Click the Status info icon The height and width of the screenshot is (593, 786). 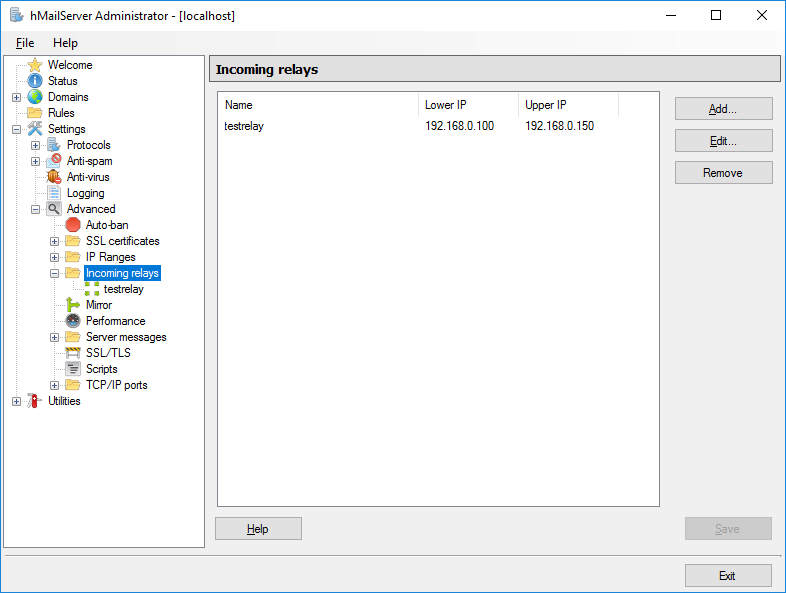point(35,81)
